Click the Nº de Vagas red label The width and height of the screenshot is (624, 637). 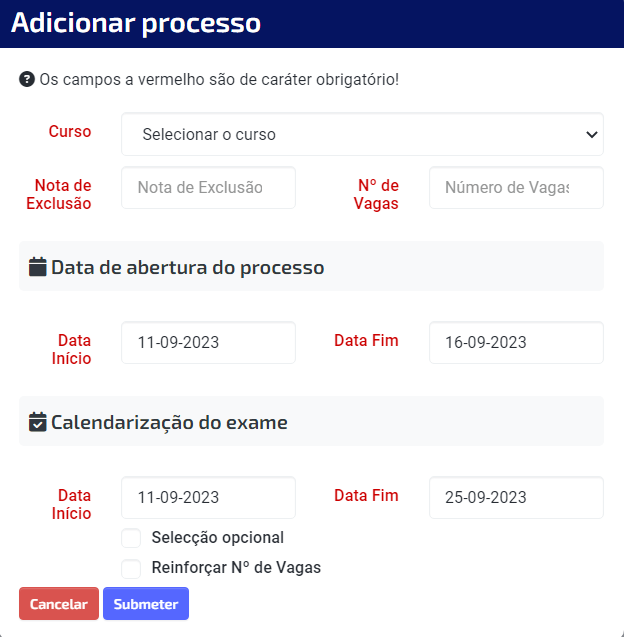coord(376,194)
